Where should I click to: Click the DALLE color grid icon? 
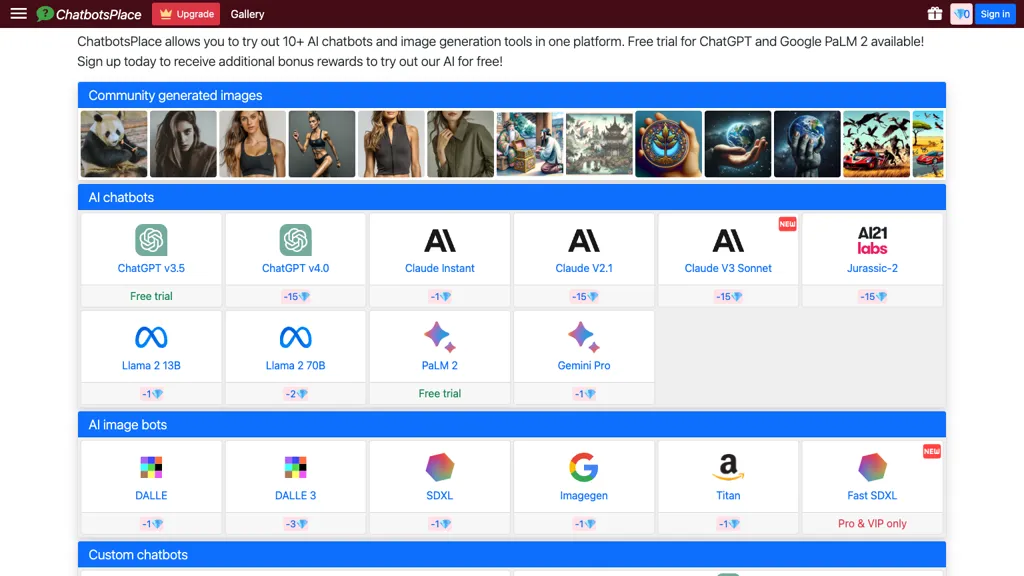pyautogui.click(x=151, y=467)
